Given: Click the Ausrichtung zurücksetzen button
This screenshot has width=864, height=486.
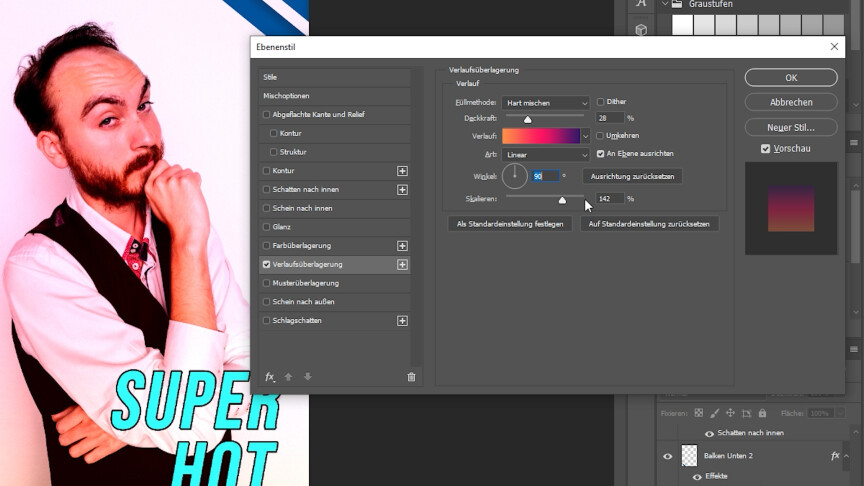Looking at the screenshot, I should coord(632,176).
